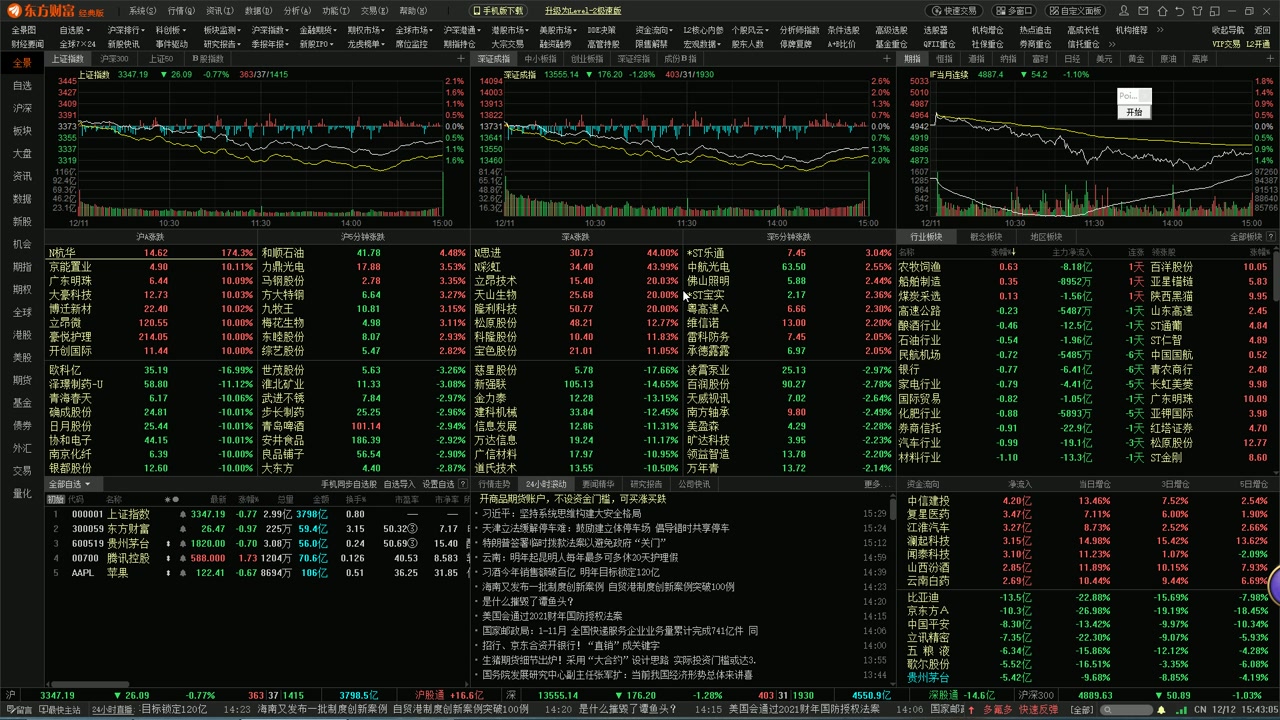Switch to 中小板指 tab
This screenshot has width=1280, height=720.
(540, 59)
